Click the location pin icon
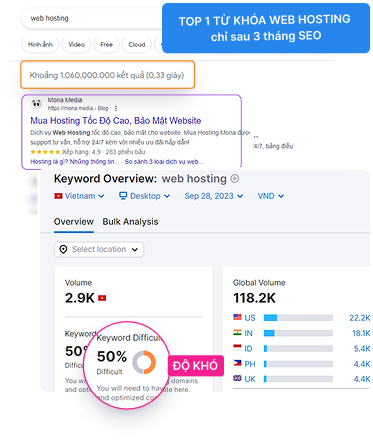 pyautogui.click(x=63, y=249)
